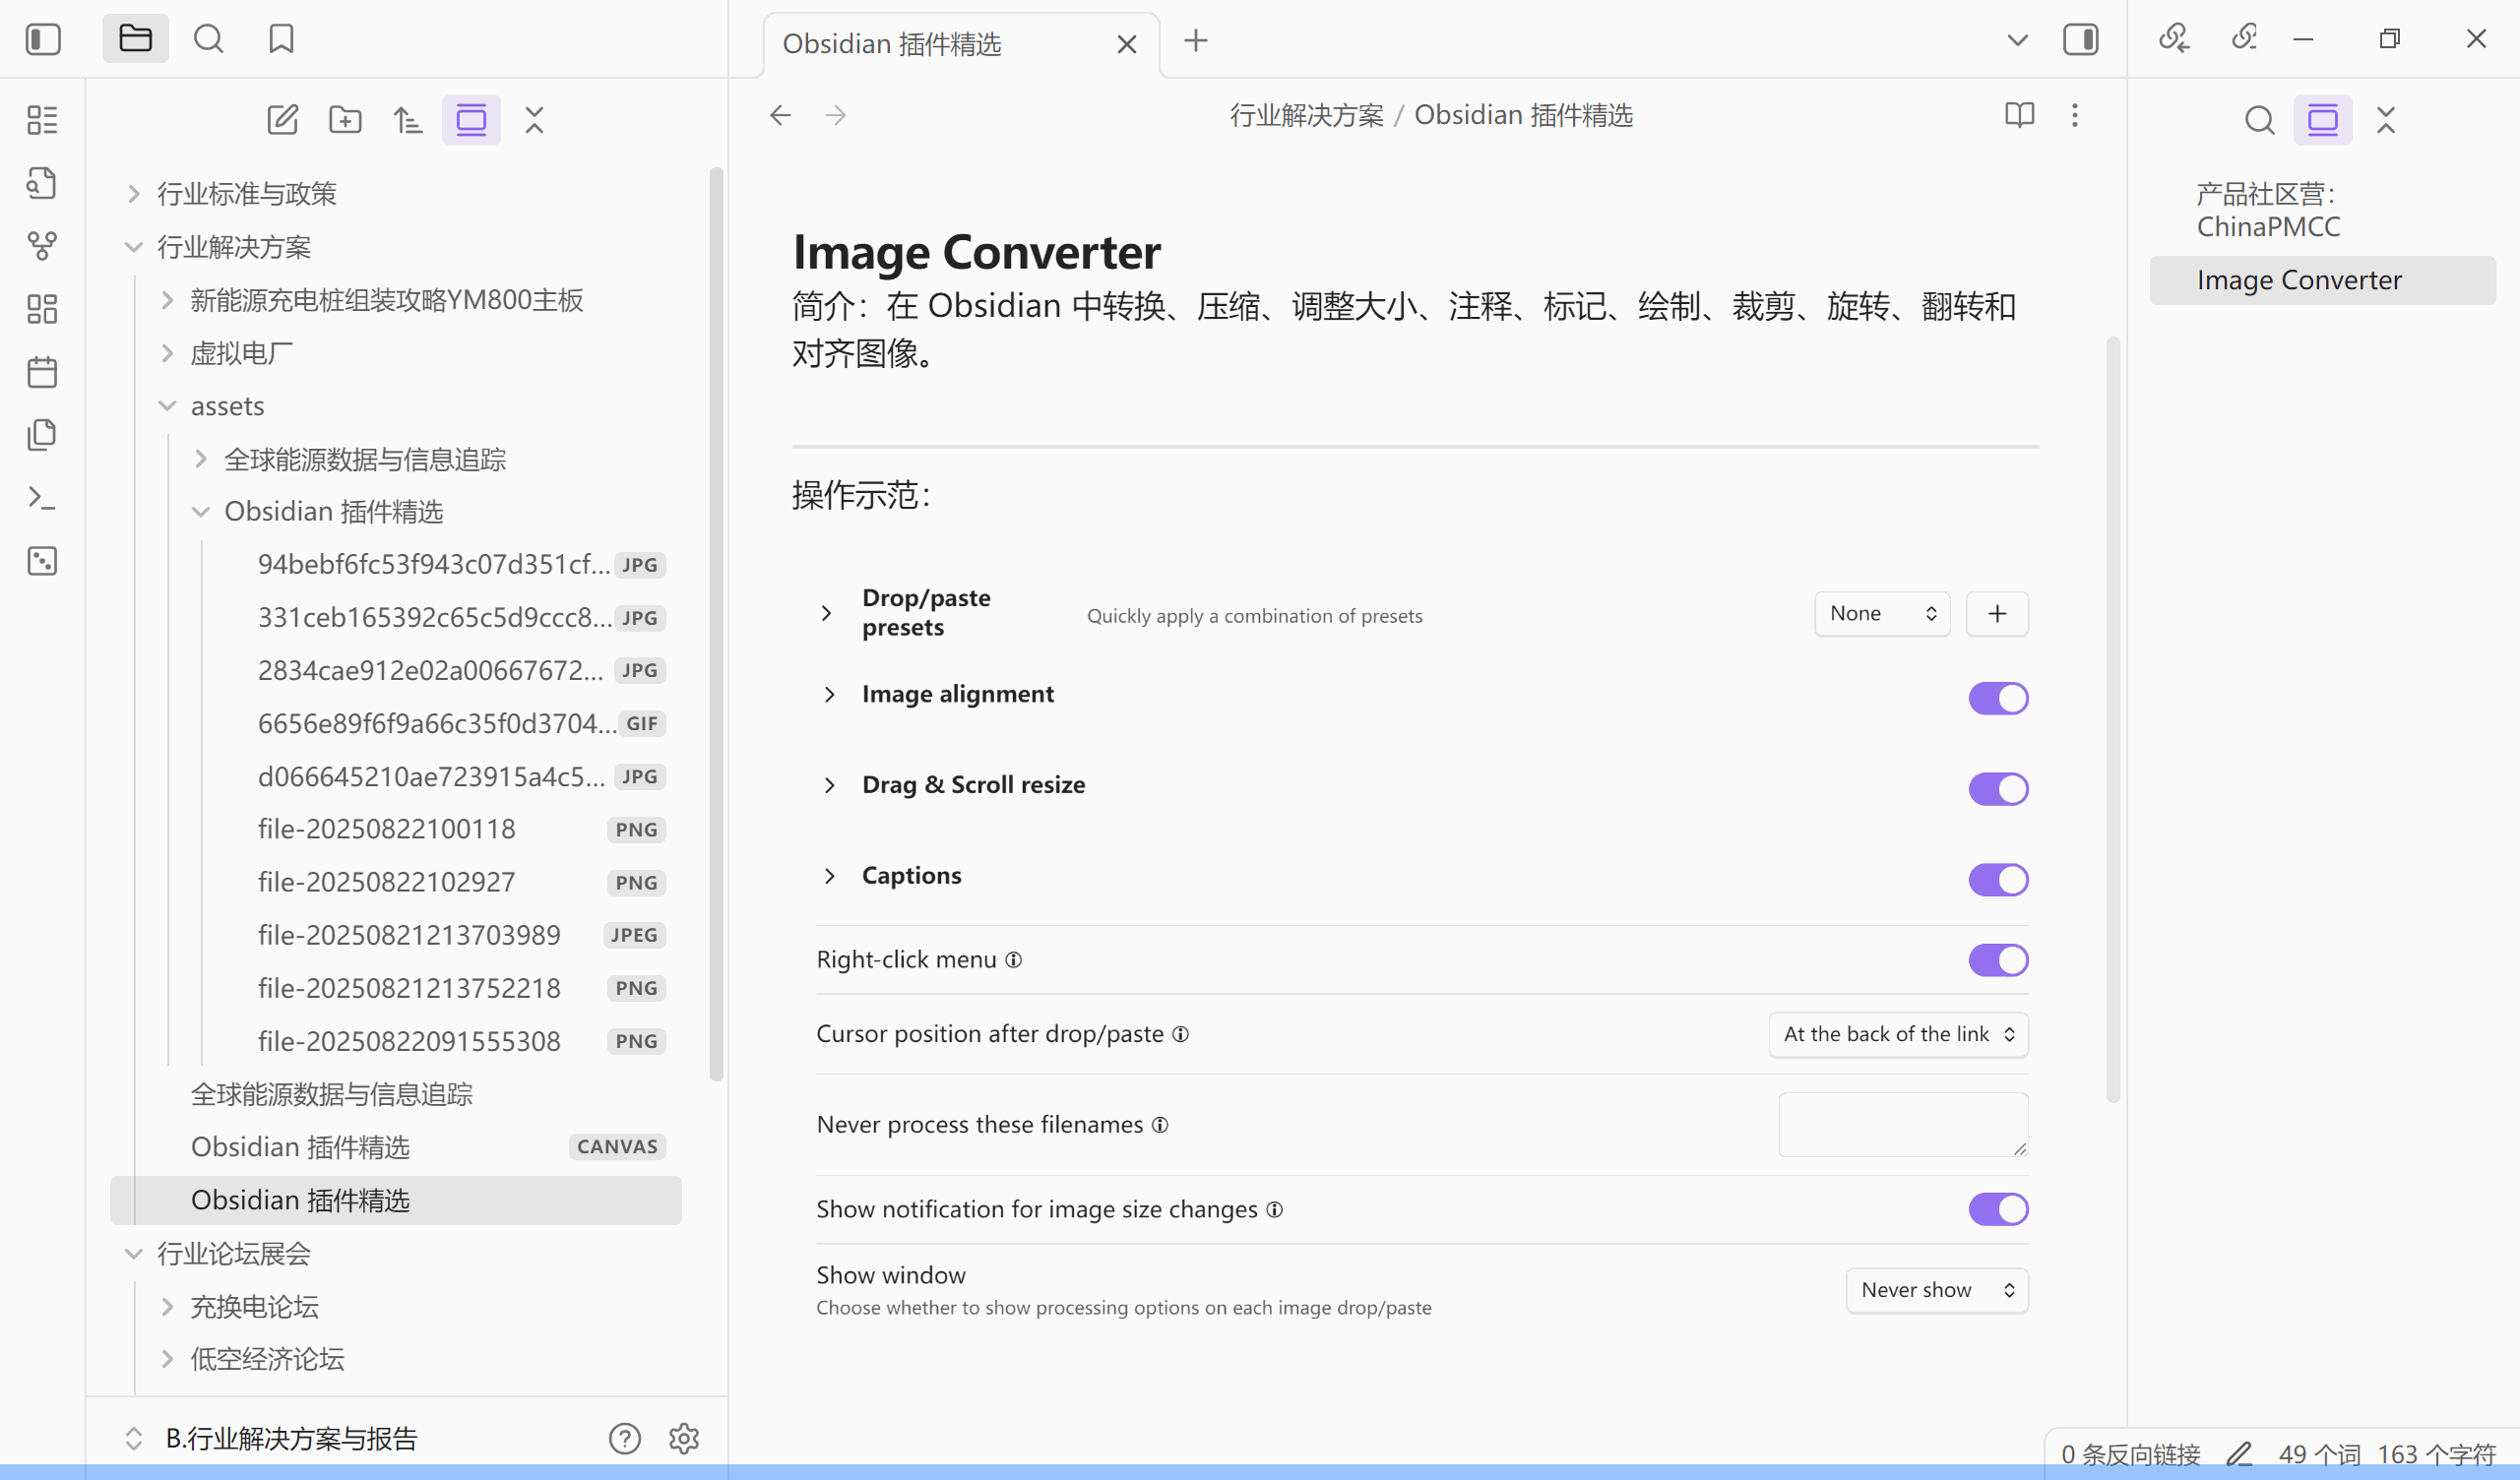Click the Never process these filenames field
Image resolution: width=2520 pixels, height=1480 pixels.
pos(1901,1124)
